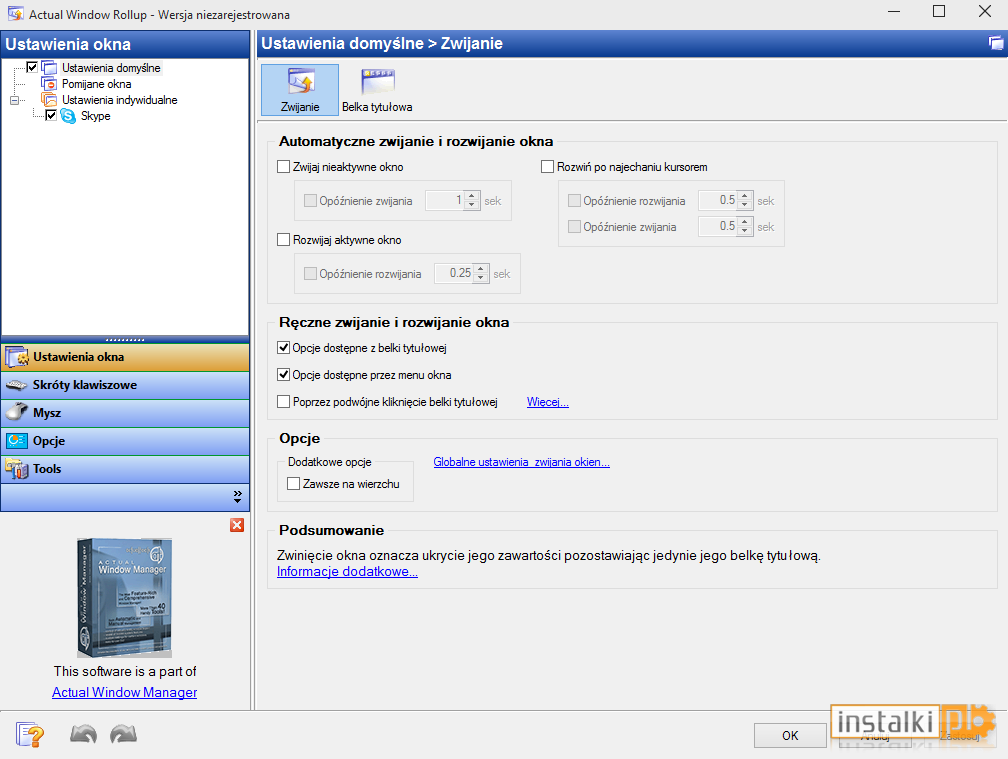1008x759 pixels.
Task: Select Pomijane okna tree item
Action: tap(96, 84)
